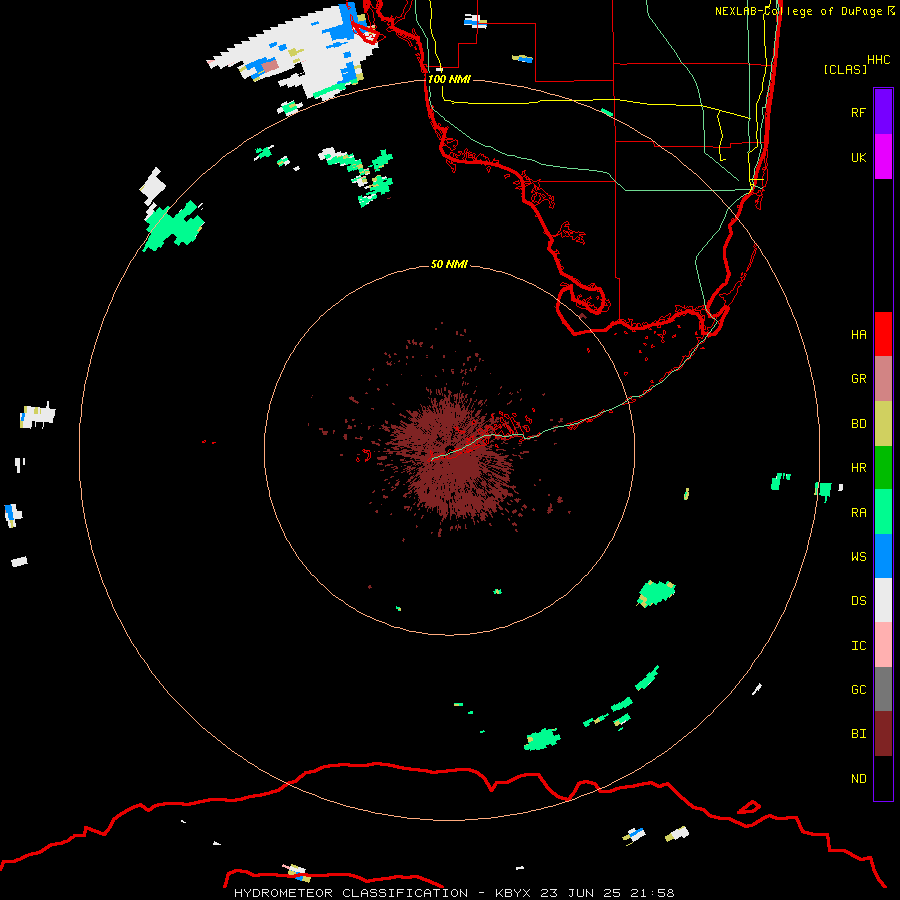Click the BI brown legend swatch

883,734
